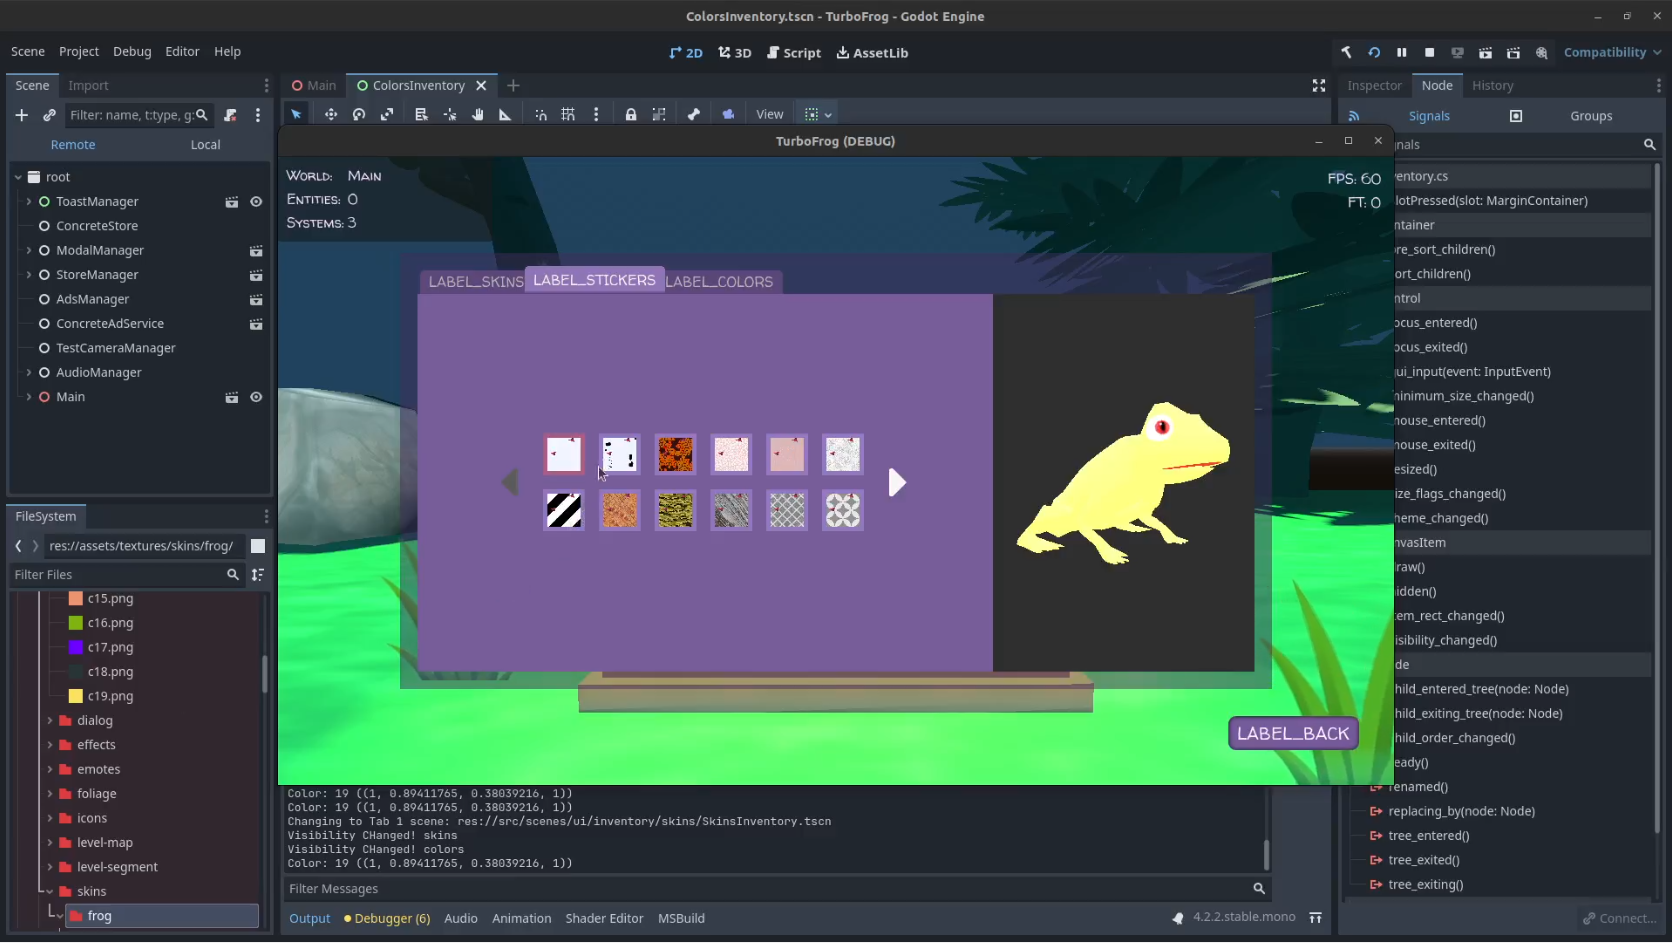Open the Editor menu

182,51
